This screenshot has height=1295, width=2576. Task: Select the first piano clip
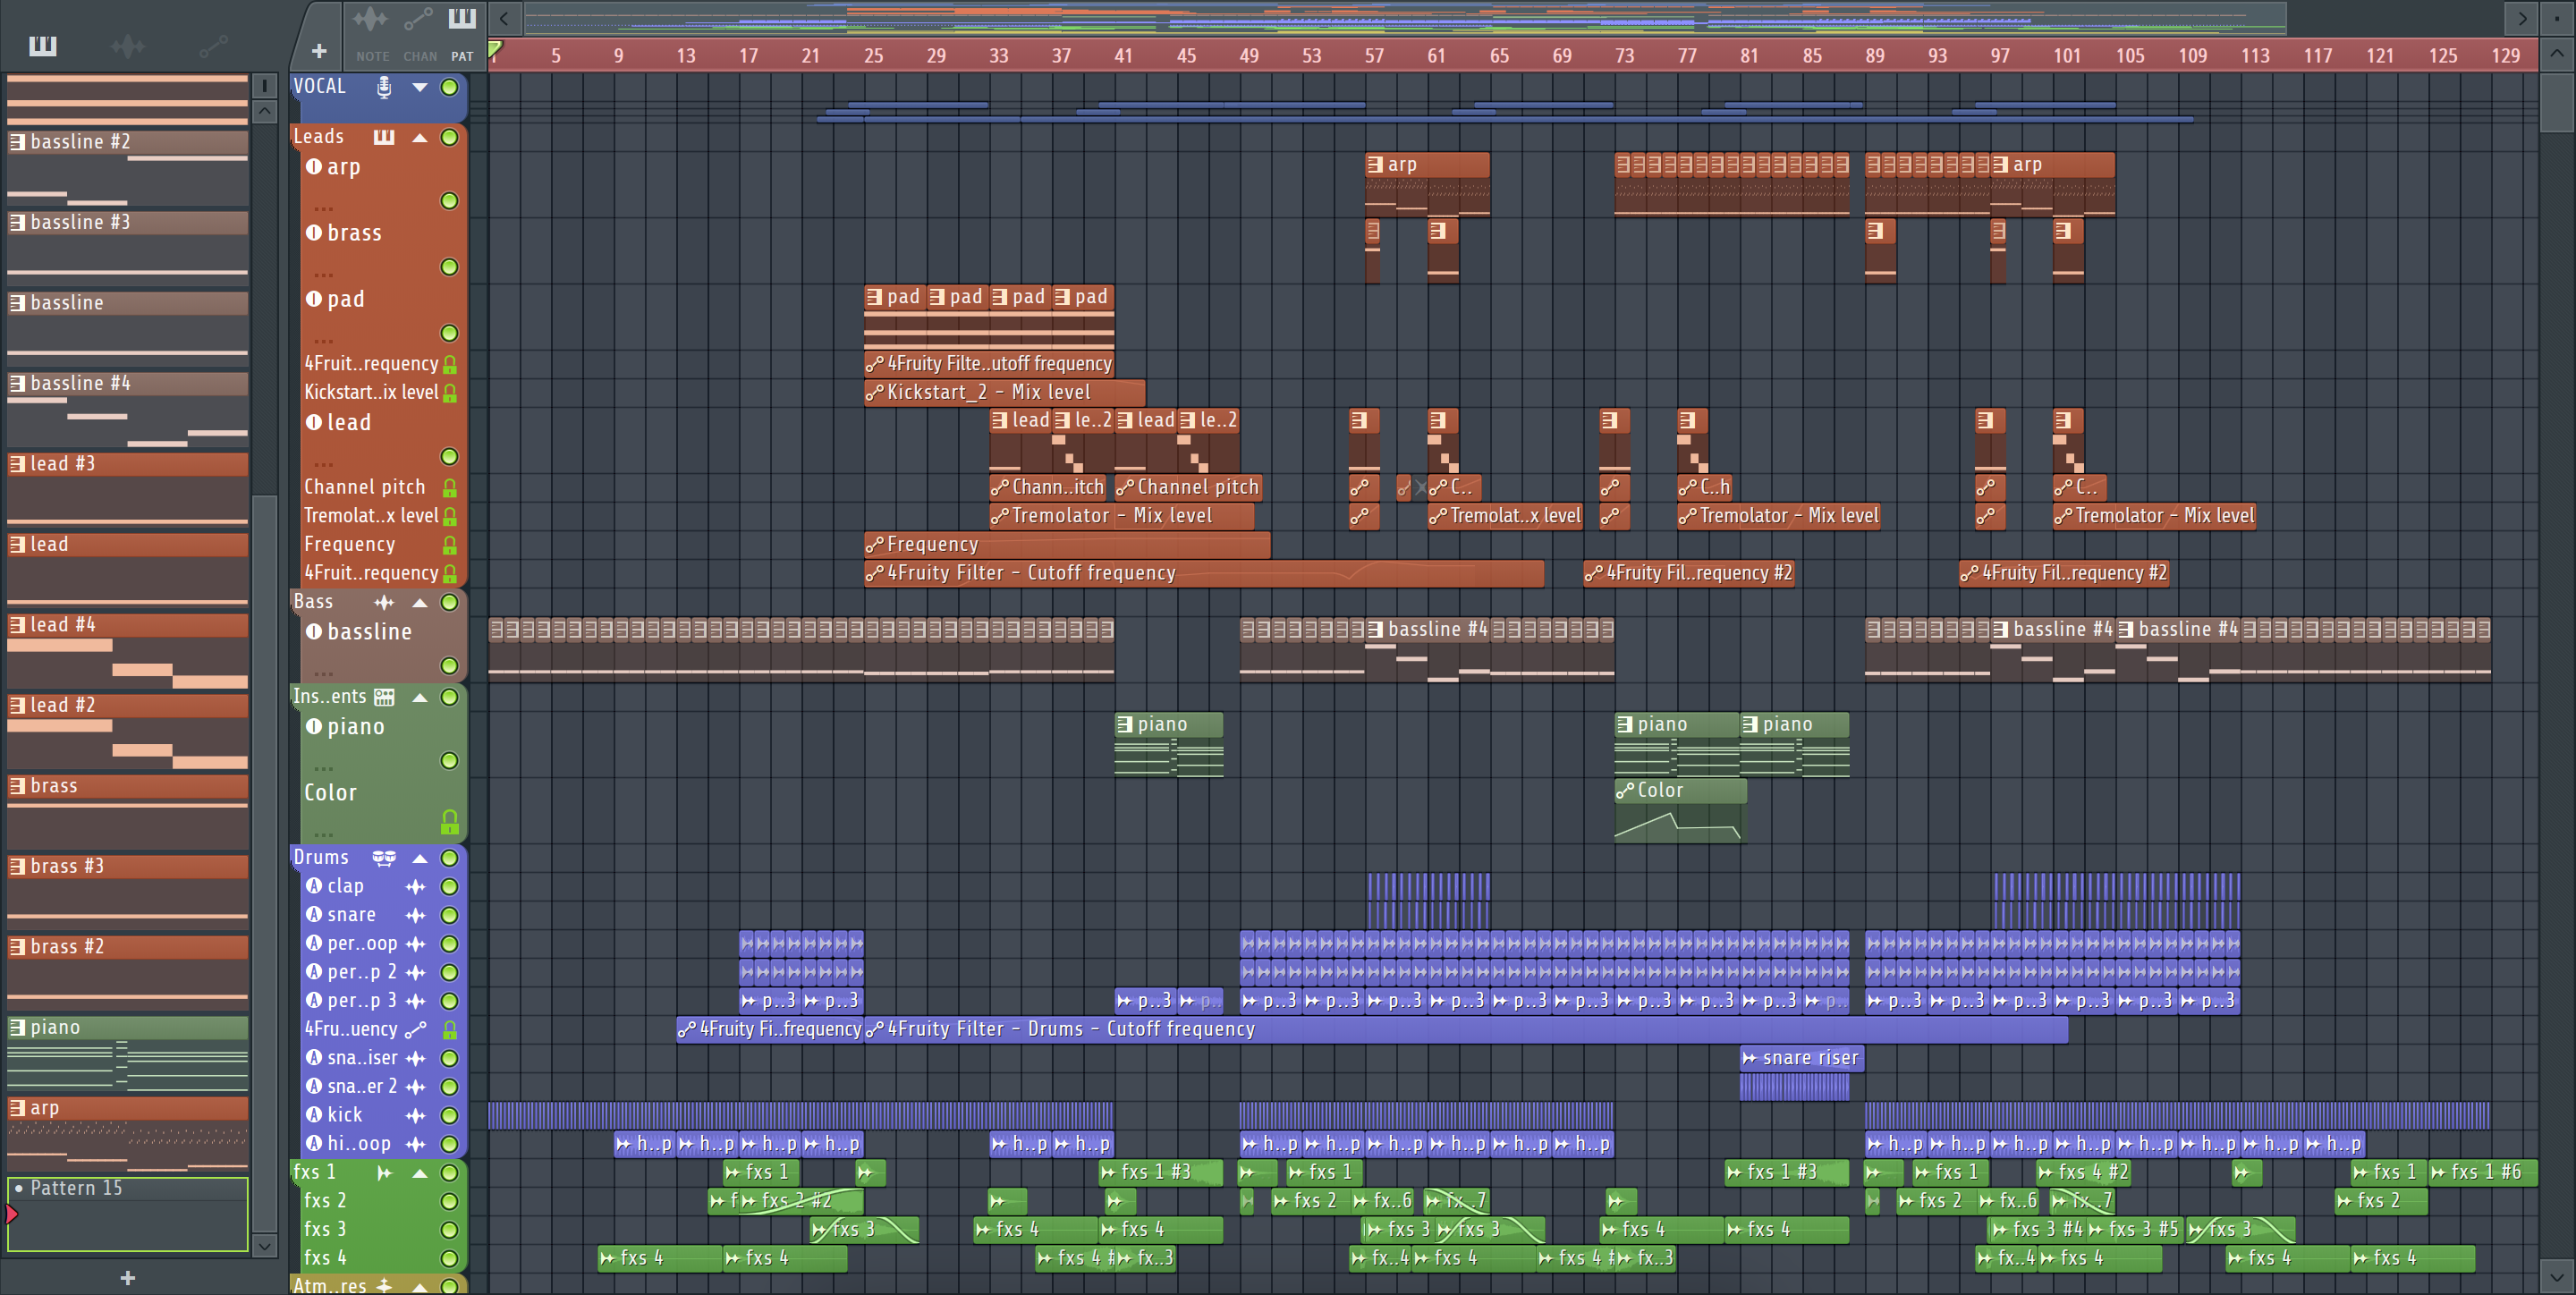click(1169, 744)
